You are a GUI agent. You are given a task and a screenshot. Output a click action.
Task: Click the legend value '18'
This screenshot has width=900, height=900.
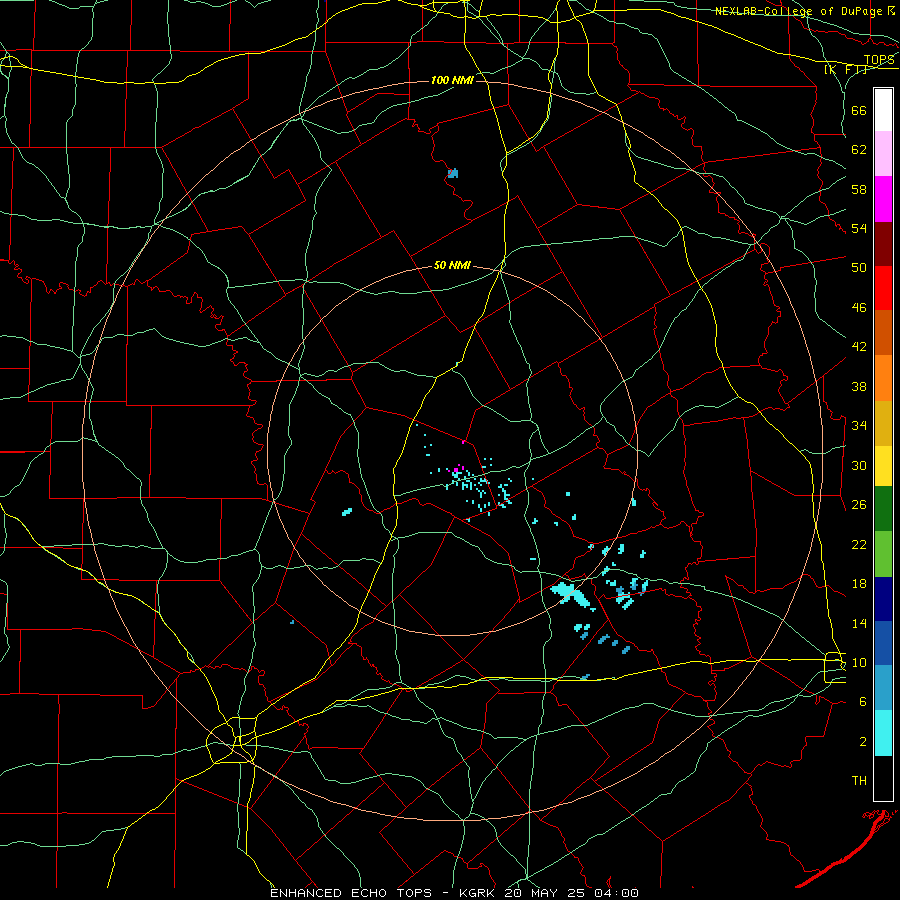859,584
